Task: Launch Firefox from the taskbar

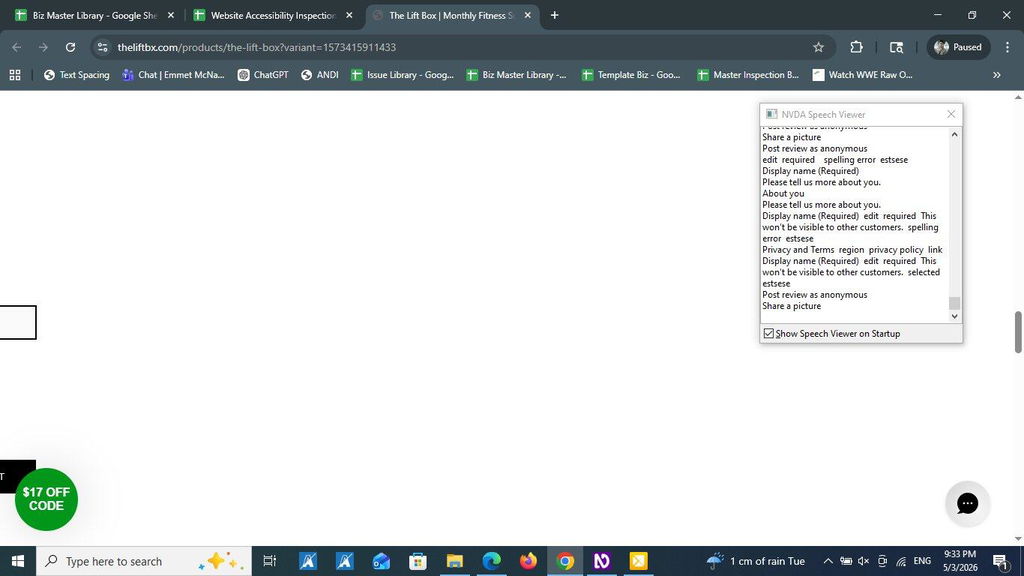Action: (528, 561)
